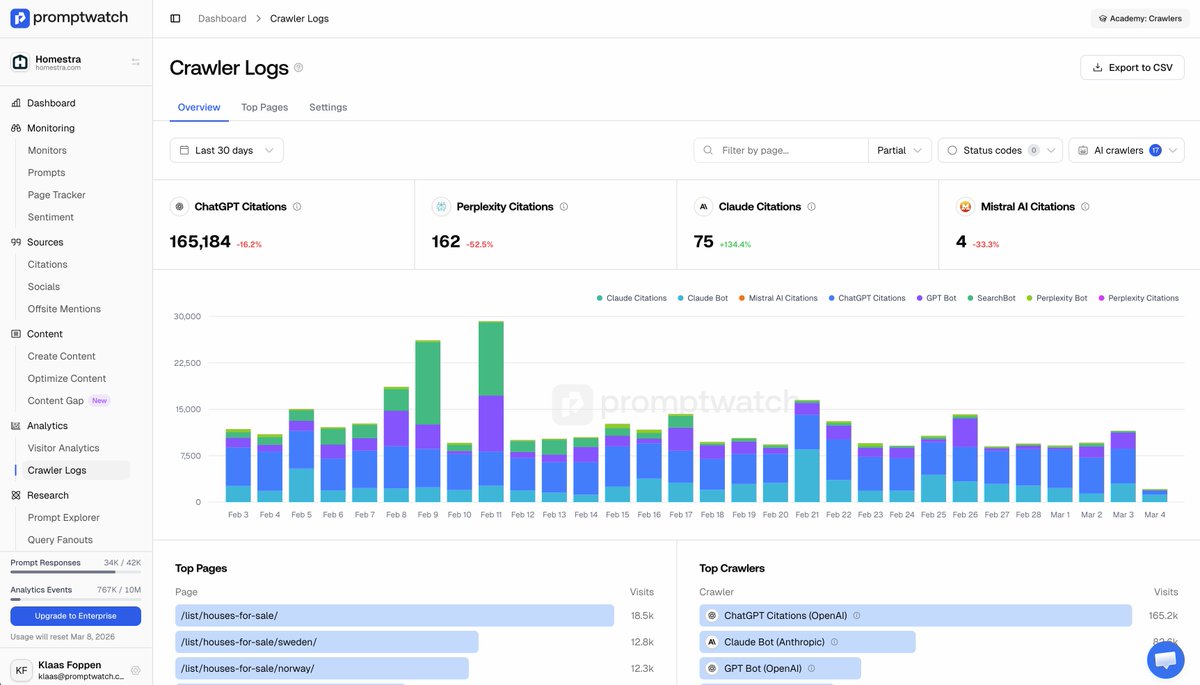Toggle Claude Citations series in chart legend
1200x685 pixels.
coord(632,298)
